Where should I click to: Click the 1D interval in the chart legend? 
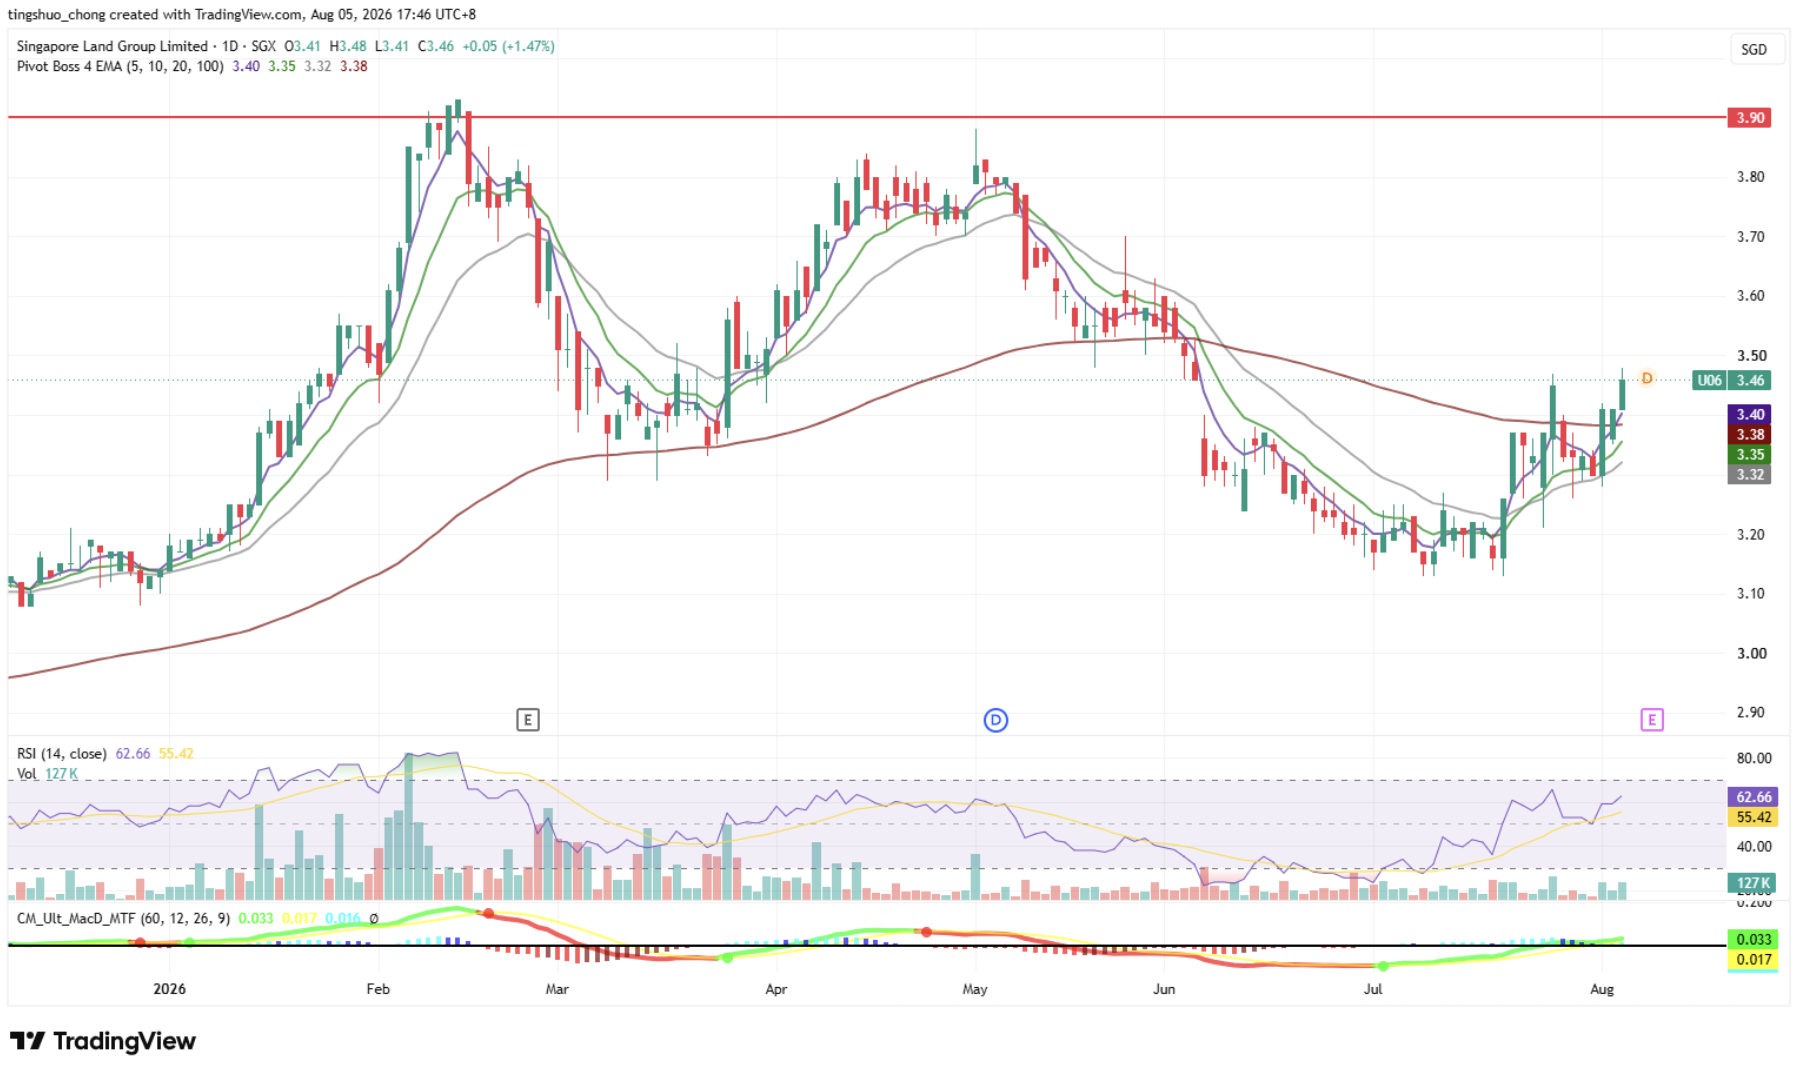[230, 46]
